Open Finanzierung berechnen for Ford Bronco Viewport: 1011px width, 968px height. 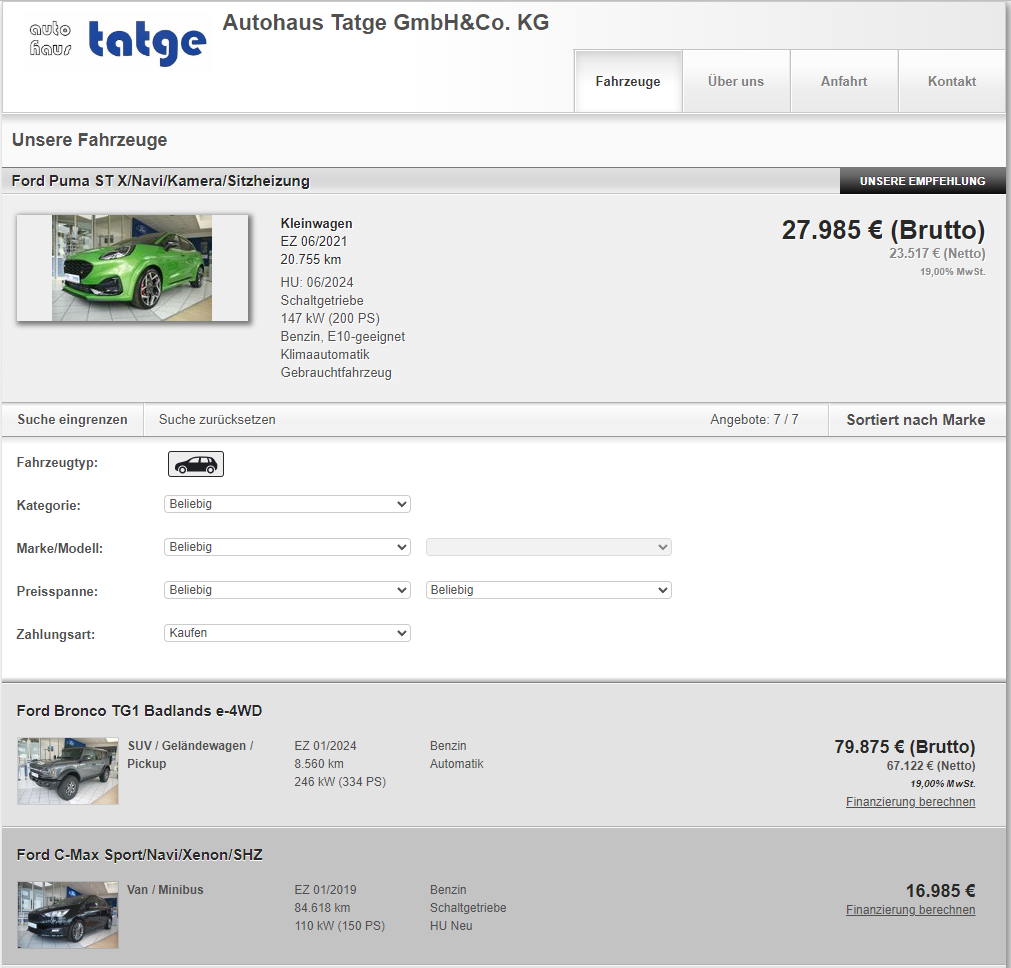pyautogui.click(x=910, y=802)
